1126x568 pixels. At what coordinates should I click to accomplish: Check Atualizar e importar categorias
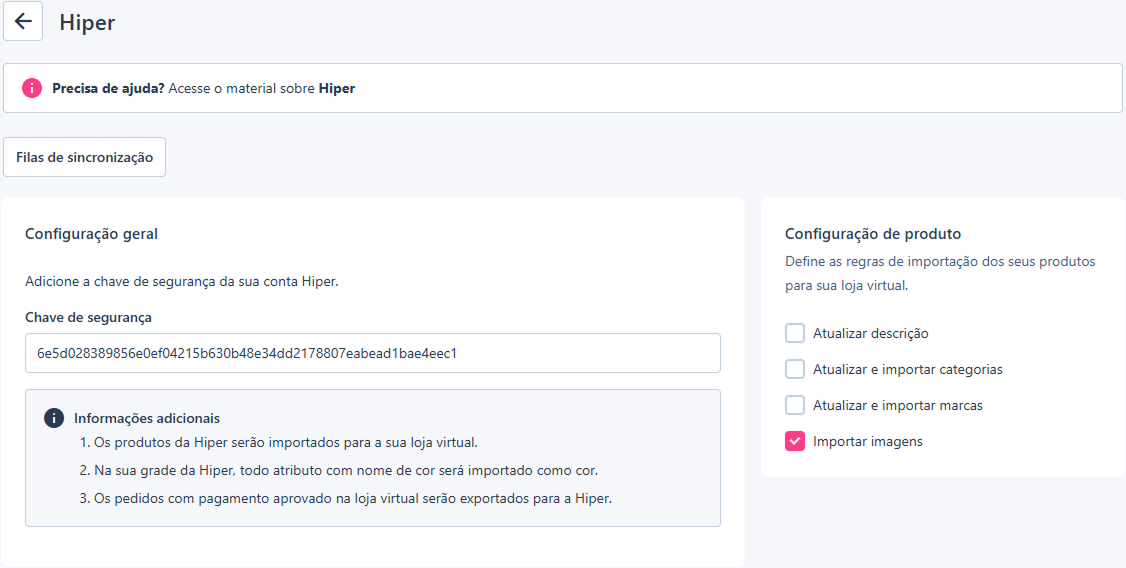pyautogui.click(x=794, y=369)
